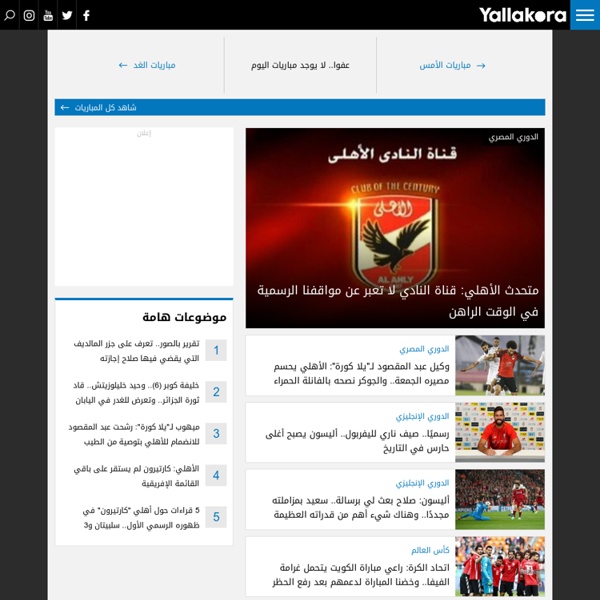Open the Twitter profile icon
Screen dimensions: 600x600
(x=67, y=15)
